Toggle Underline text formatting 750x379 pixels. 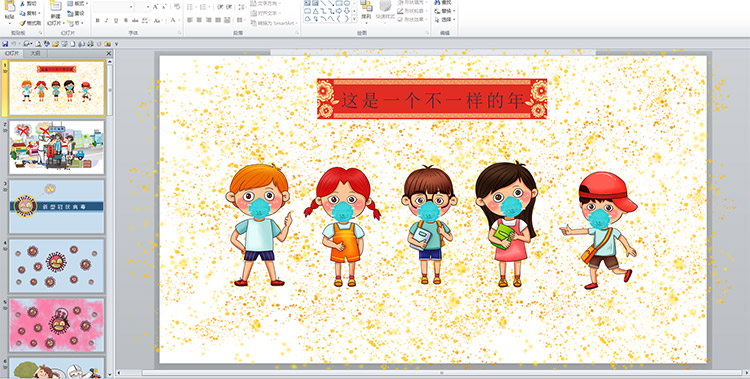116,21
